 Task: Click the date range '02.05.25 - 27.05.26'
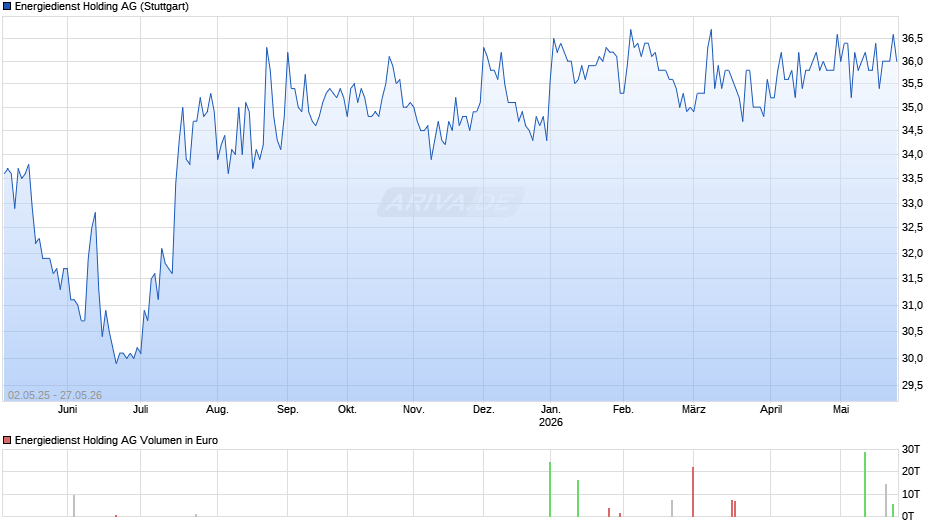55,395
